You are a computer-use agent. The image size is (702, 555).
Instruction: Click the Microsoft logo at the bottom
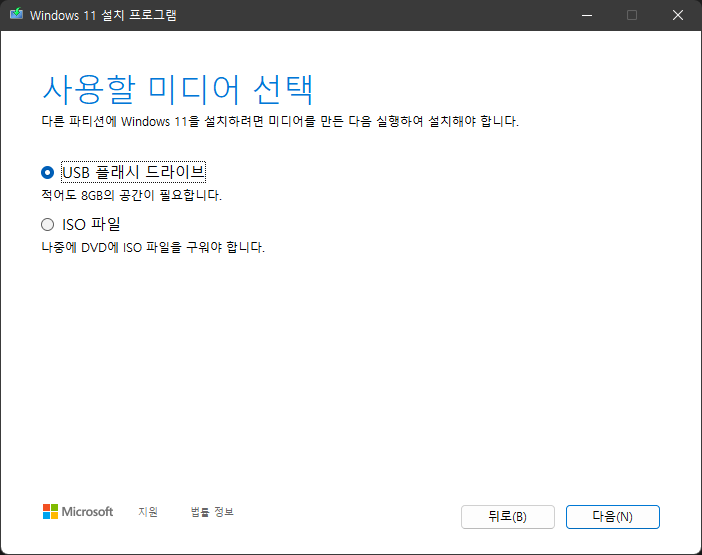pos(78,512)
